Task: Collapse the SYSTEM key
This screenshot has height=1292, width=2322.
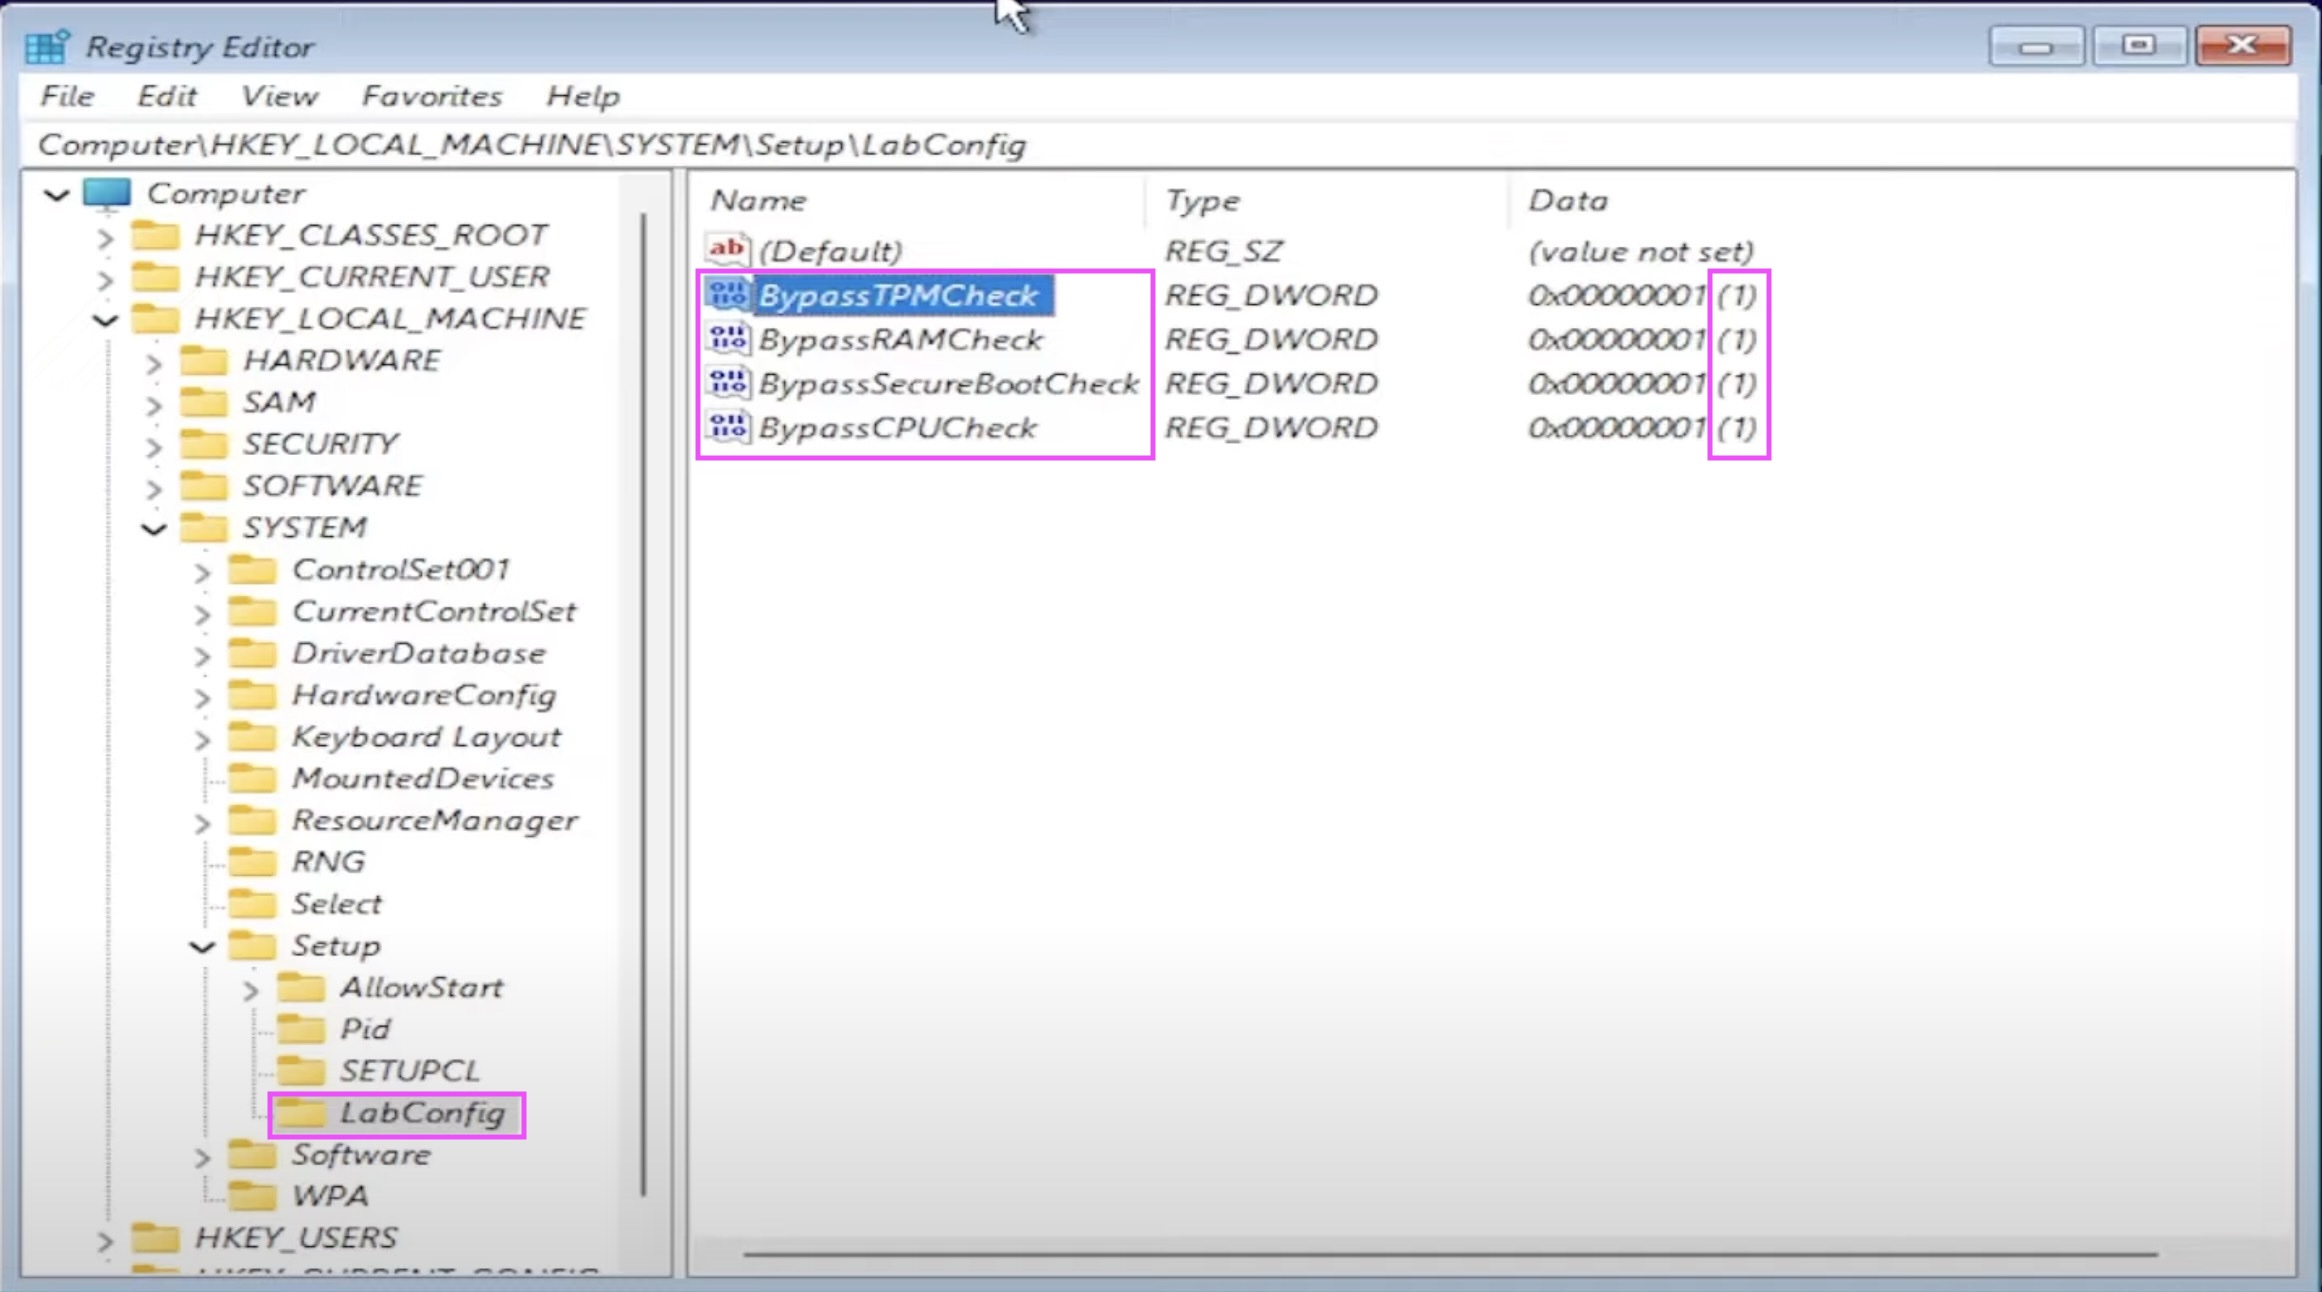Action: 153,528
